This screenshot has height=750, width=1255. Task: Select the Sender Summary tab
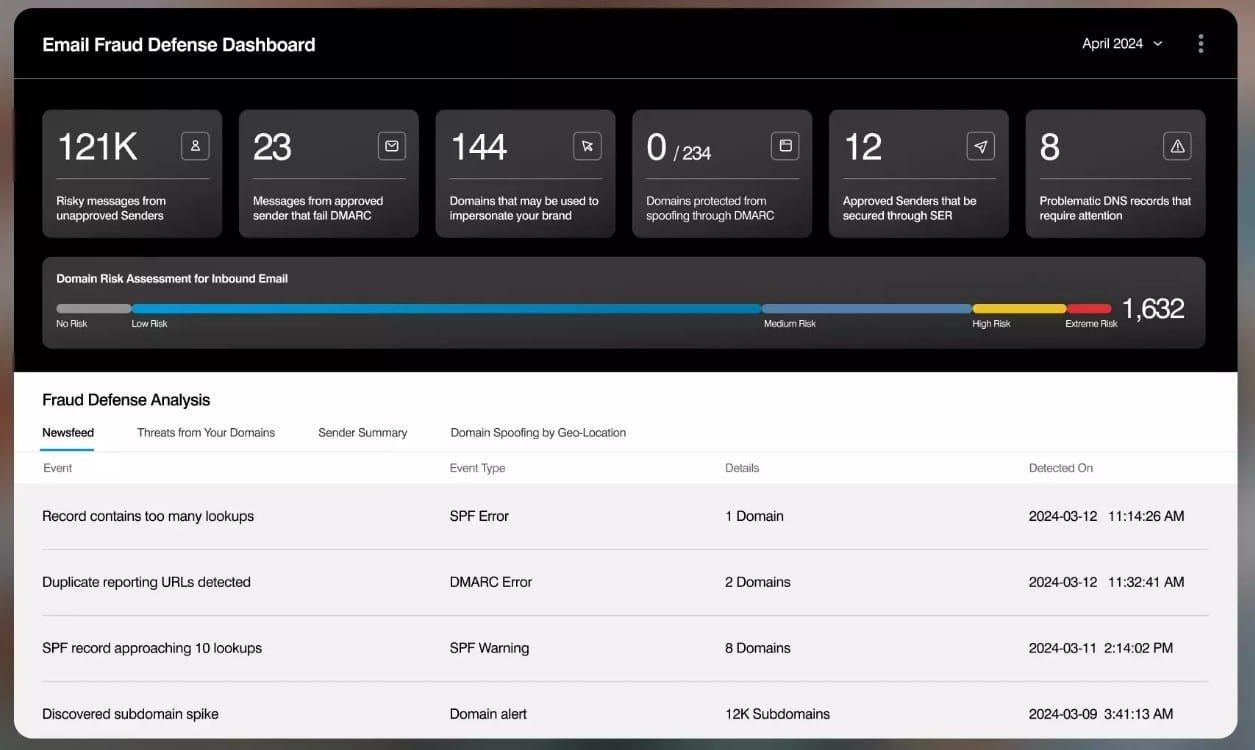click(x=362, y=432)
